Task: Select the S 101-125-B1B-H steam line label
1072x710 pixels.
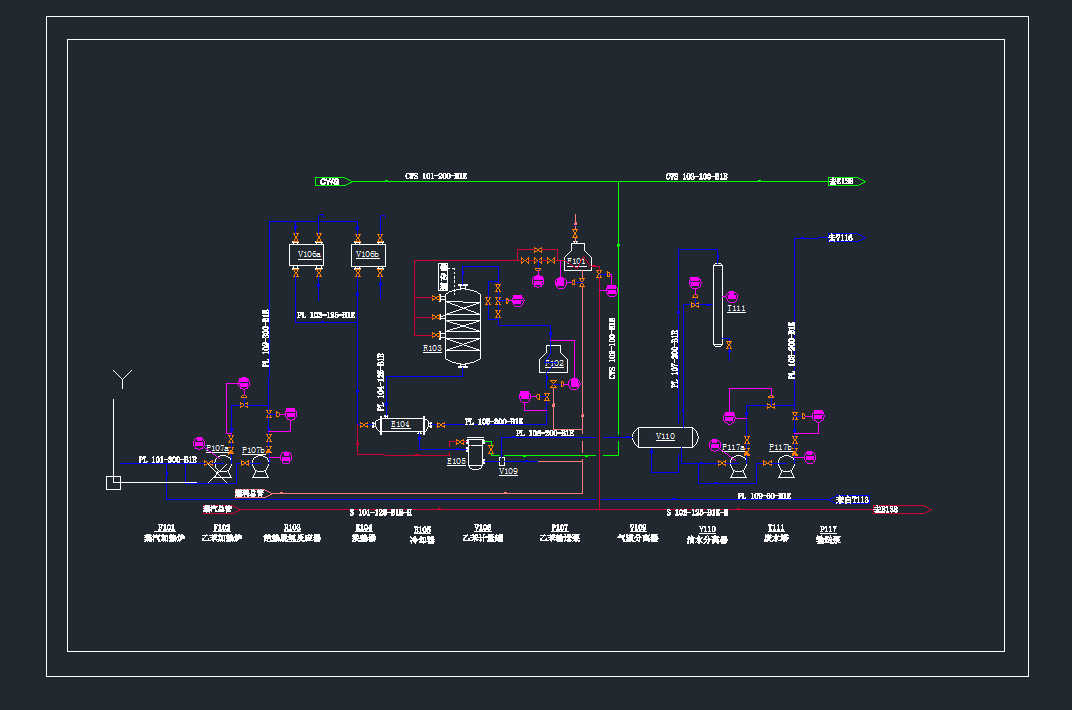Action: click(380, 511)
